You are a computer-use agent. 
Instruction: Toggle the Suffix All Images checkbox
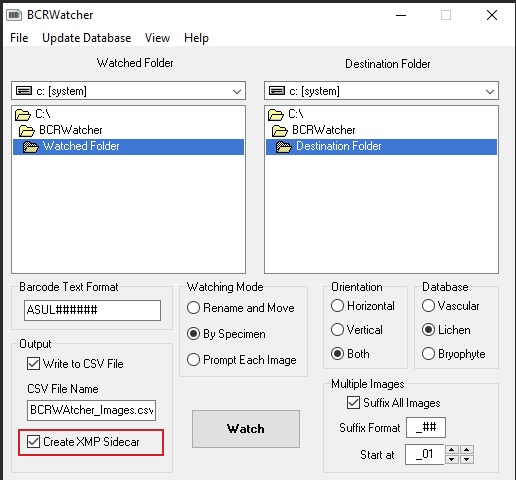pyautogui.click(x=353, y=403)
